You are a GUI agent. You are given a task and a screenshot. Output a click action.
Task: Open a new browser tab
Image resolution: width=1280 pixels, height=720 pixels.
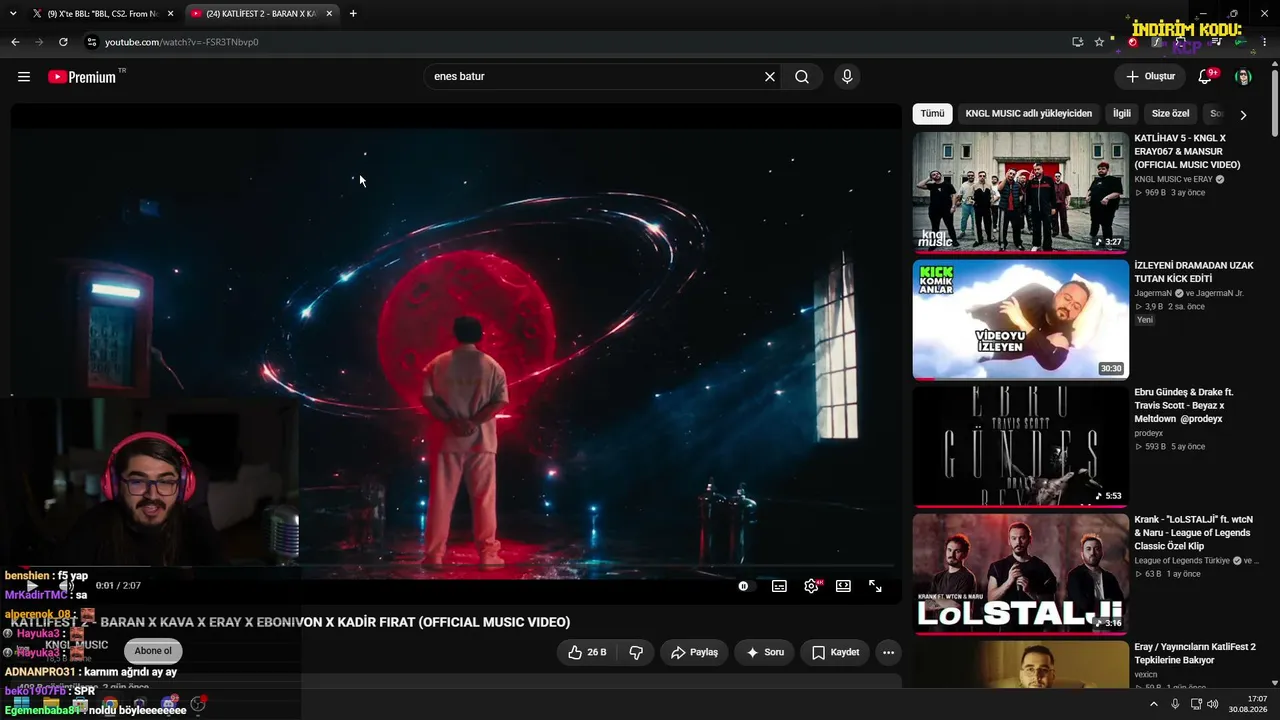pyautogui.click(x=353, y=14)
